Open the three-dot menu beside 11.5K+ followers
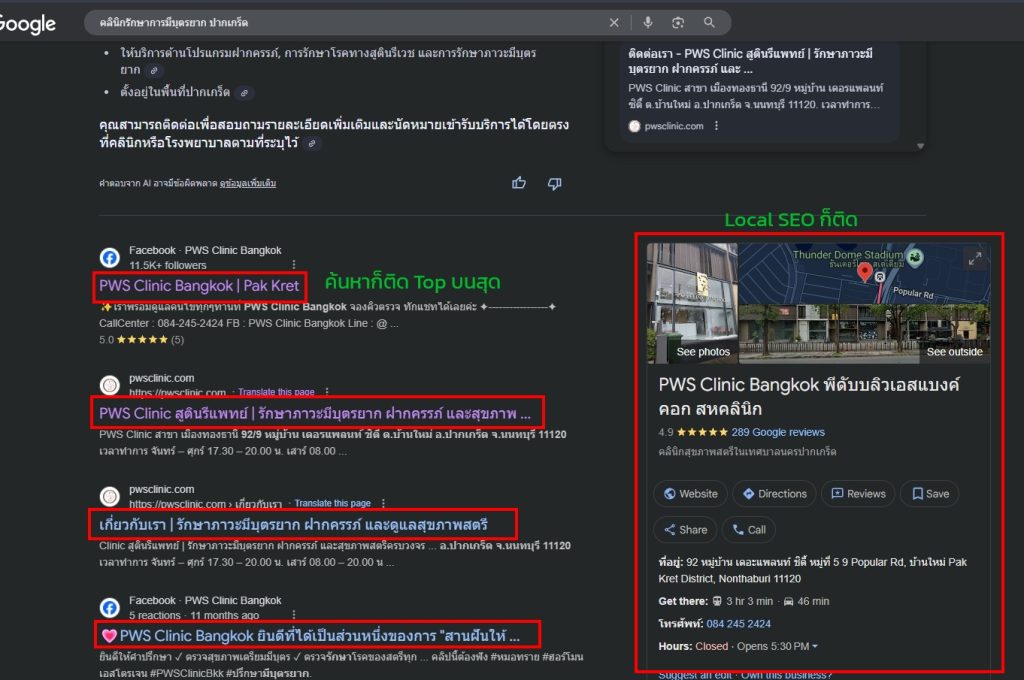 294,265
